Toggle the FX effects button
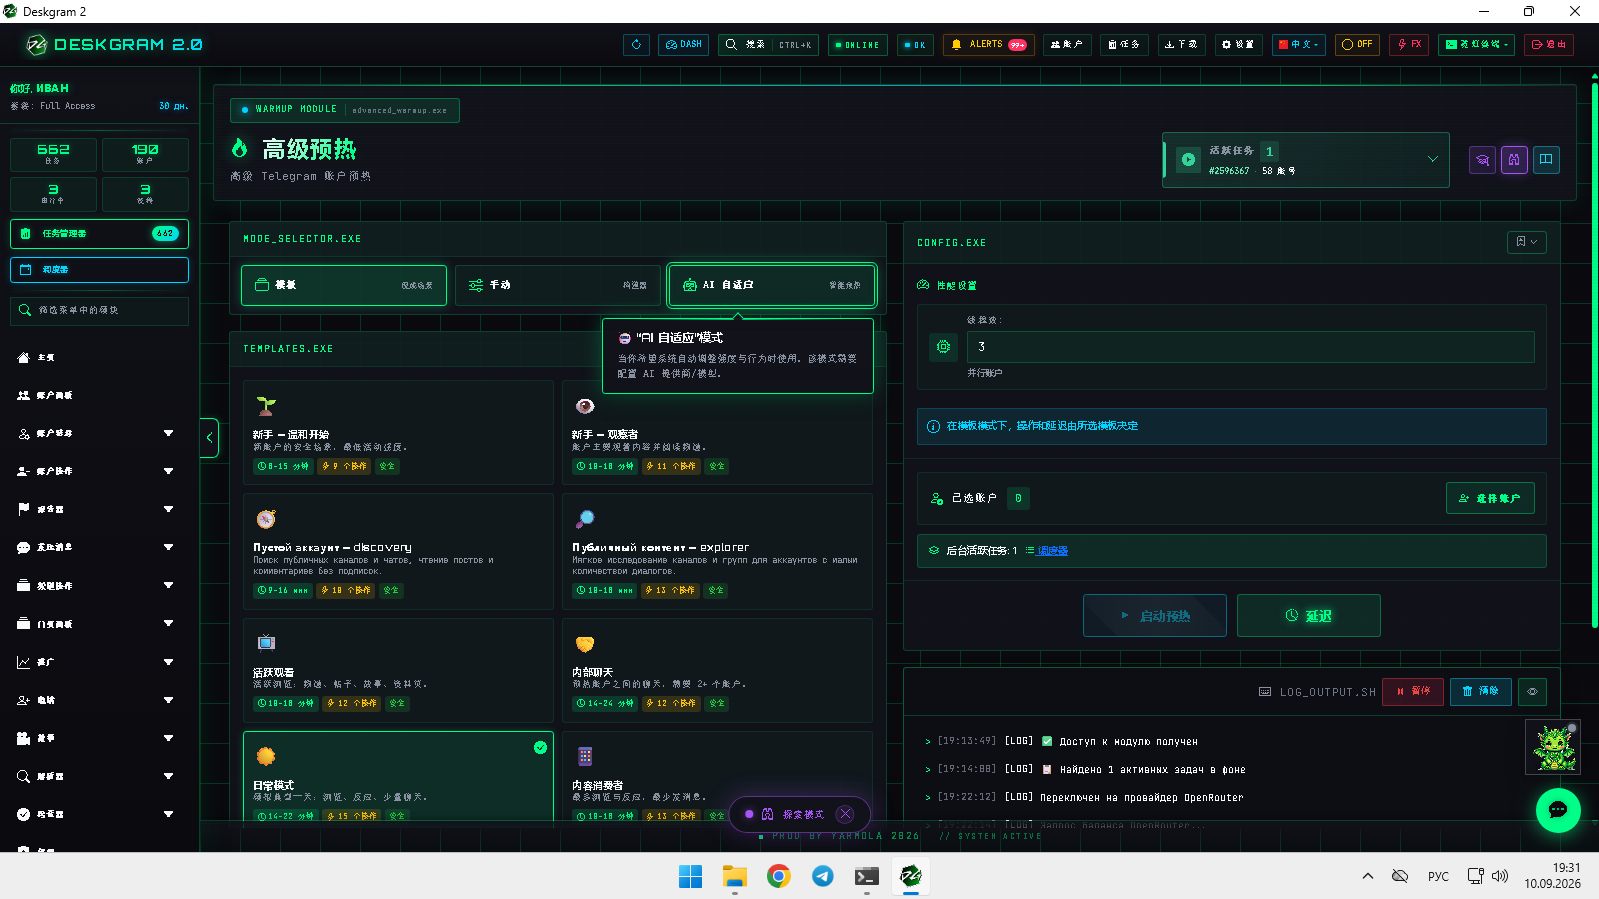Image resolution: width=1599 pixels, height=899 pixels. 1409,44
